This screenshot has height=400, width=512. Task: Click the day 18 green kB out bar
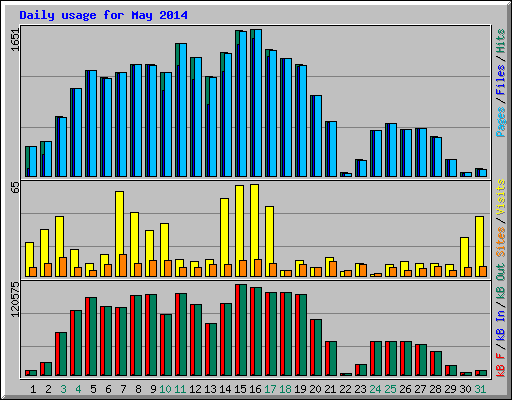288,334
